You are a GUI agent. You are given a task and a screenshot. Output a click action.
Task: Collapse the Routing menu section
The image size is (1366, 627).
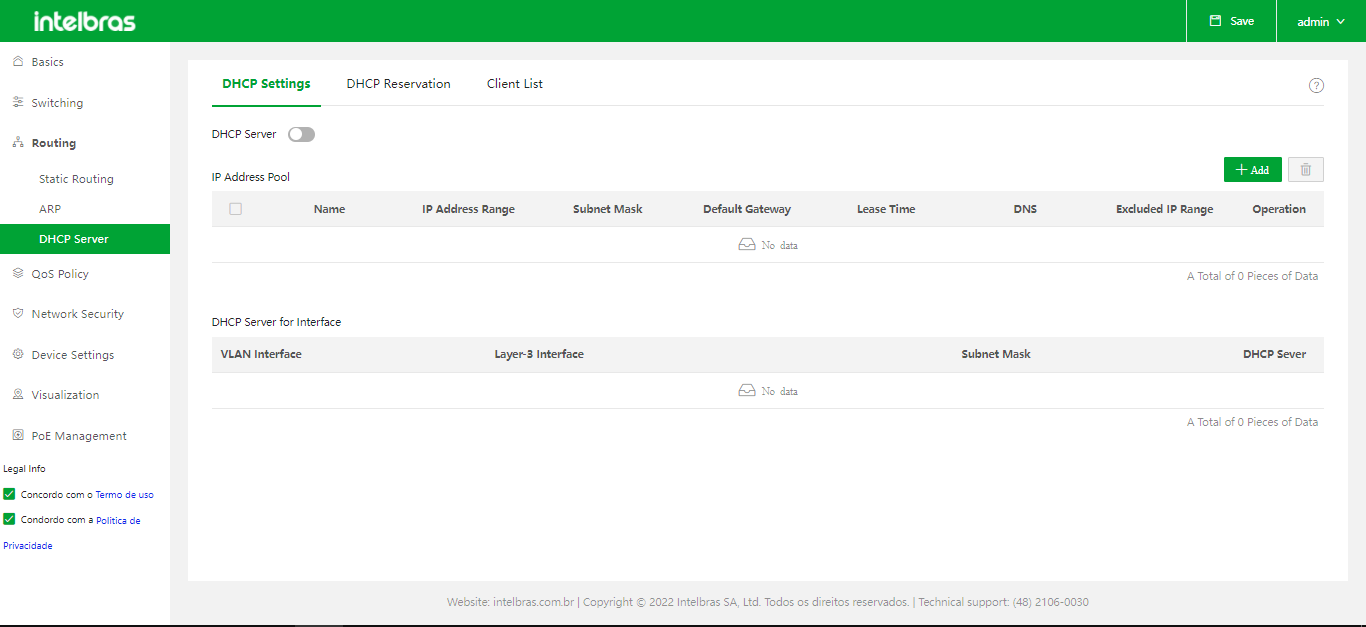(x=53, y=143)
